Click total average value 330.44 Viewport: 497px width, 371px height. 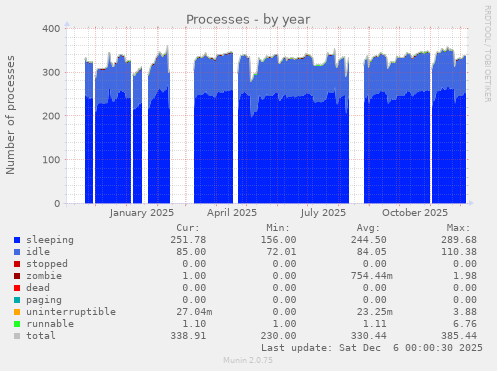[369, 336]
